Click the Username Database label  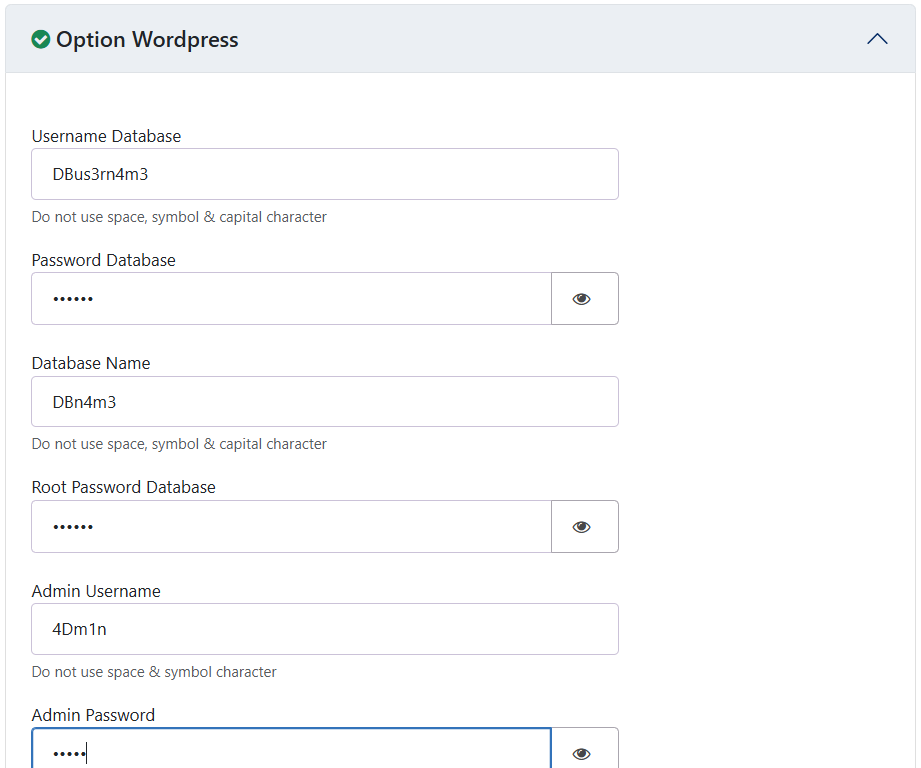[x=106, y=136]
